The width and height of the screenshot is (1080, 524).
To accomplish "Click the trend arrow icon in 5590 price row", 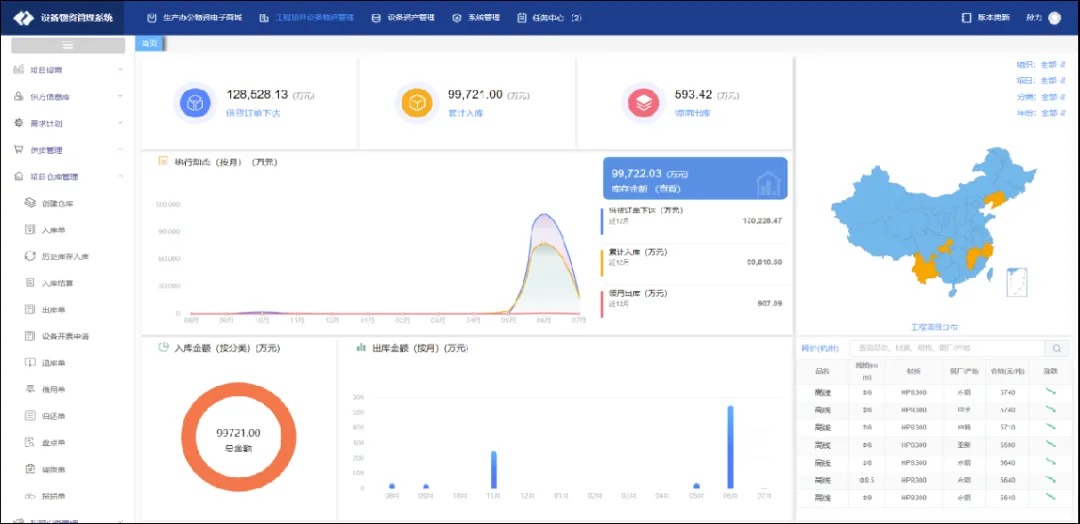I will pos(1050,444).
